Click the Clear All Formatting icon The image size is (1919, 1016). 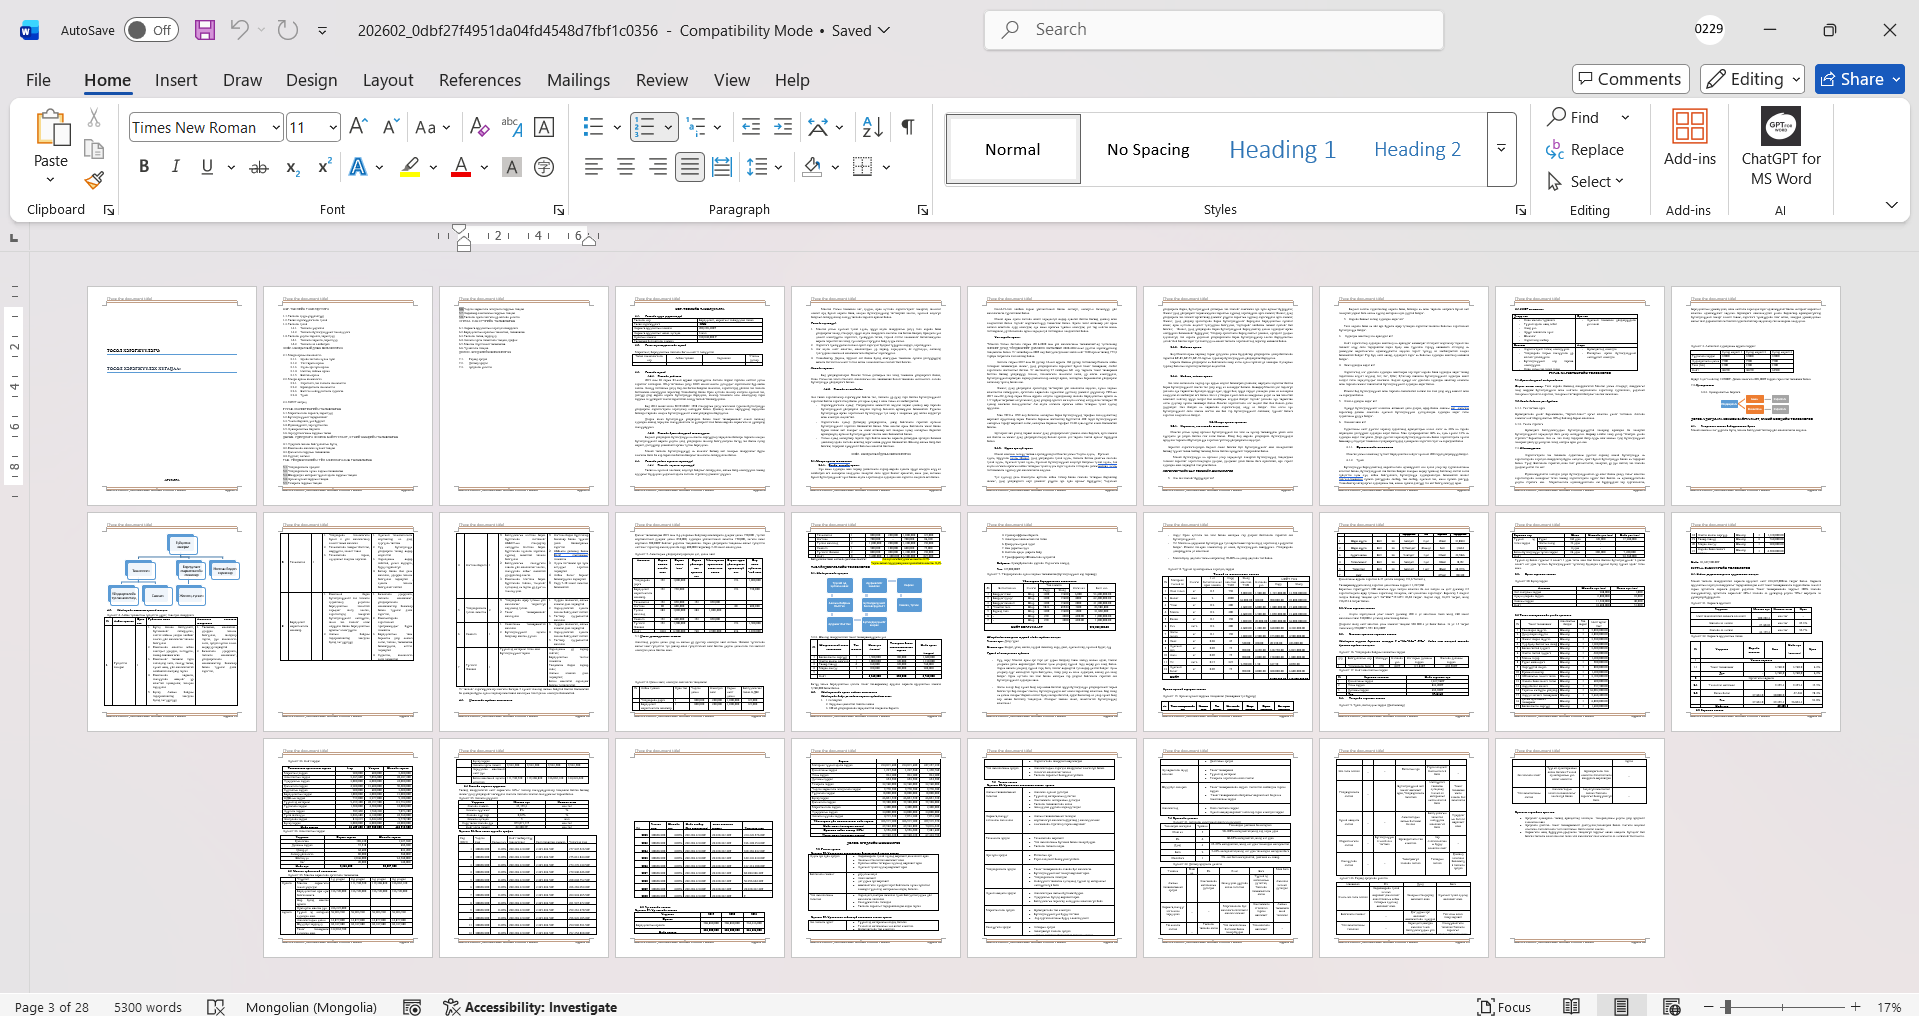[479, 127]
